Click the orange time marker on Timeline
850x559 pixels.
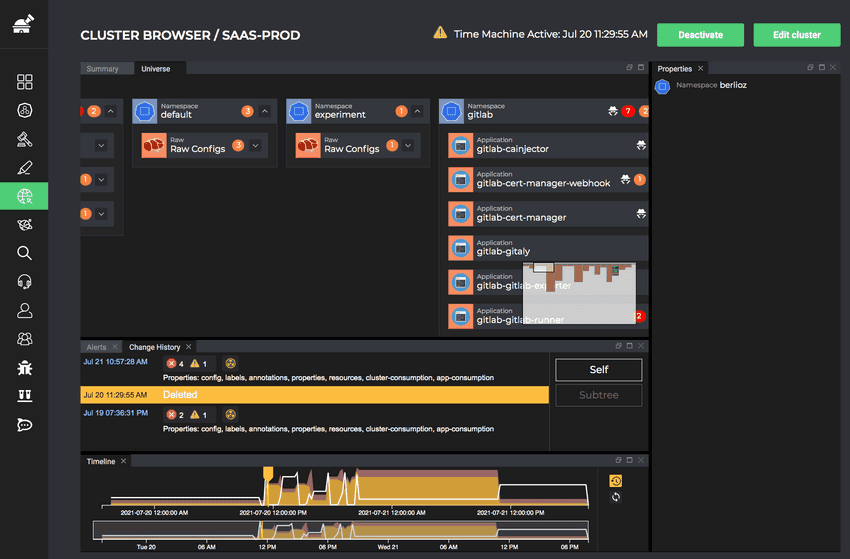pyautogui.click(x=267, y=472)
